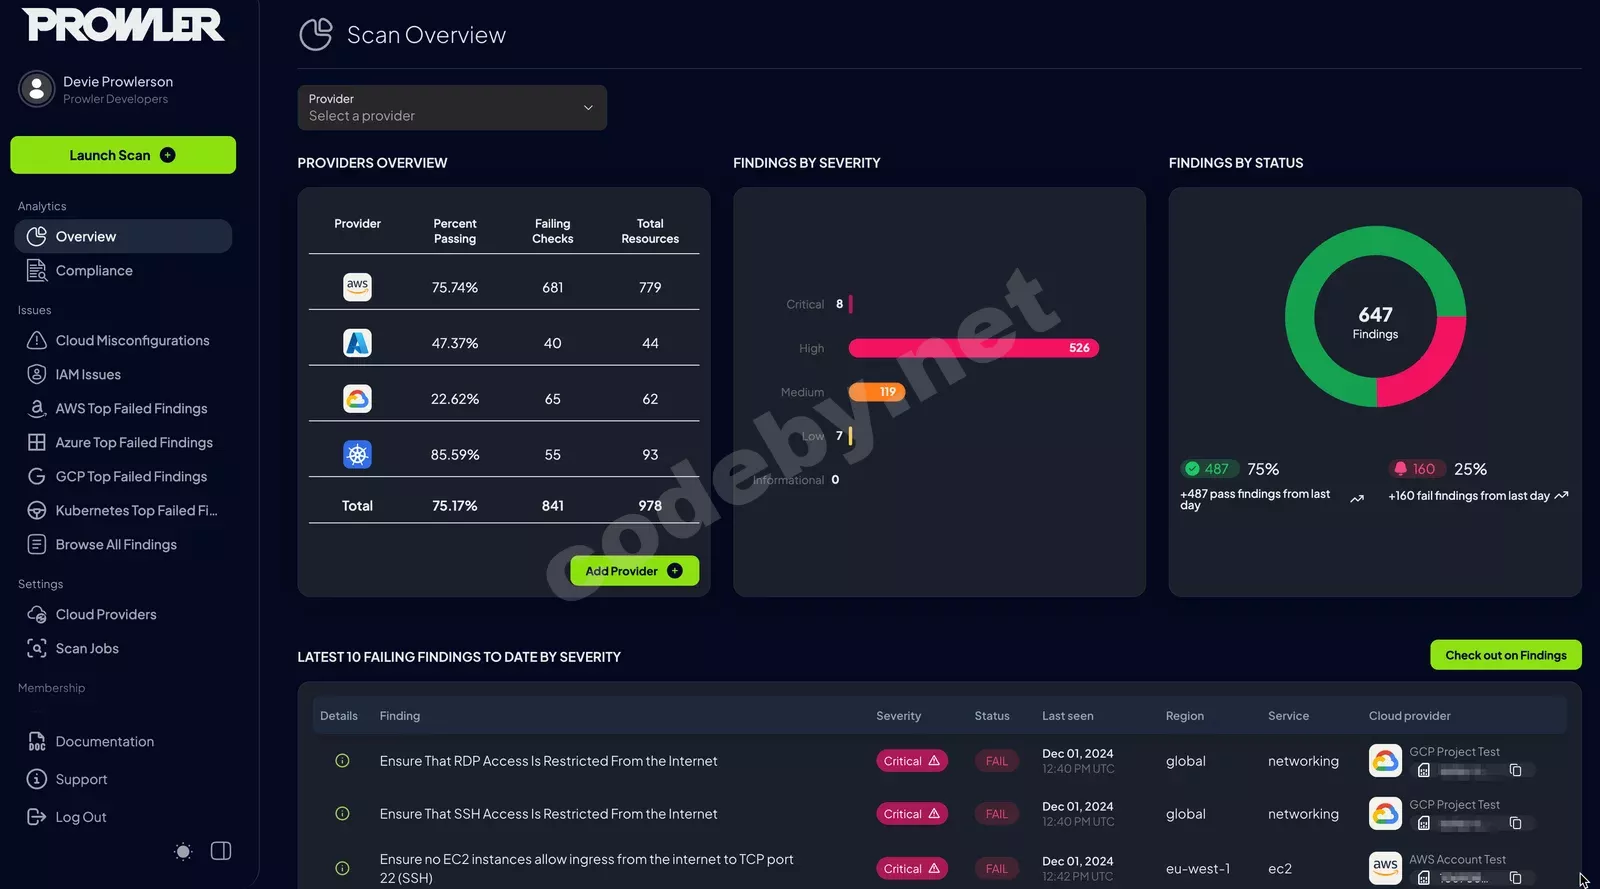Click the Scan Jobs scan icon
Image resolution: width=1600 pixels, height=889 pixels.
[37, 648]
